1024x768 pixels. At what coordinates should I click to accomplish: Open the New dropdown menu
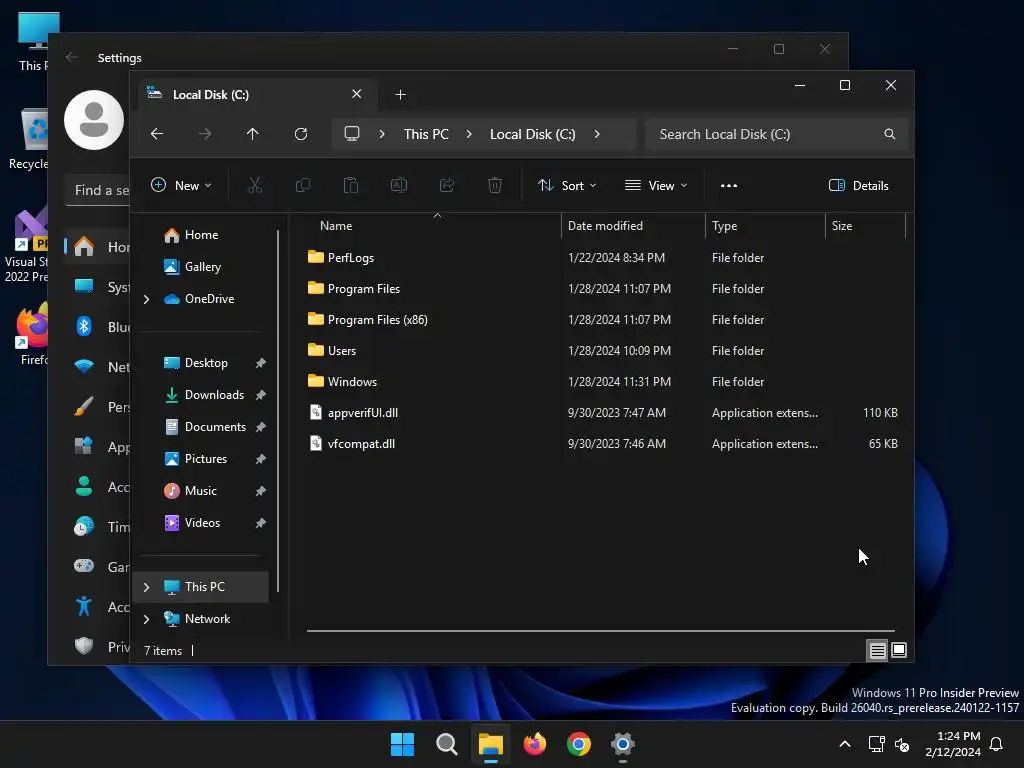tap(181, 185)
